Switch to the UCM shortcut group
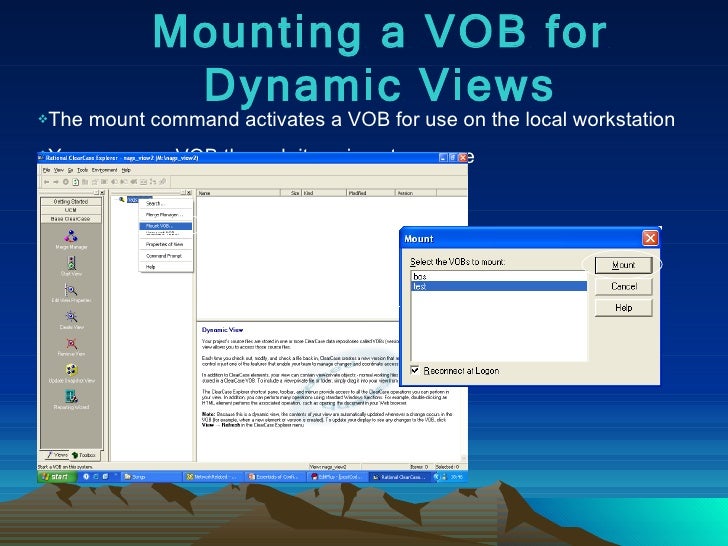Image resolution: width=728 pixels, height=546 pixels. tap(71, 210)
